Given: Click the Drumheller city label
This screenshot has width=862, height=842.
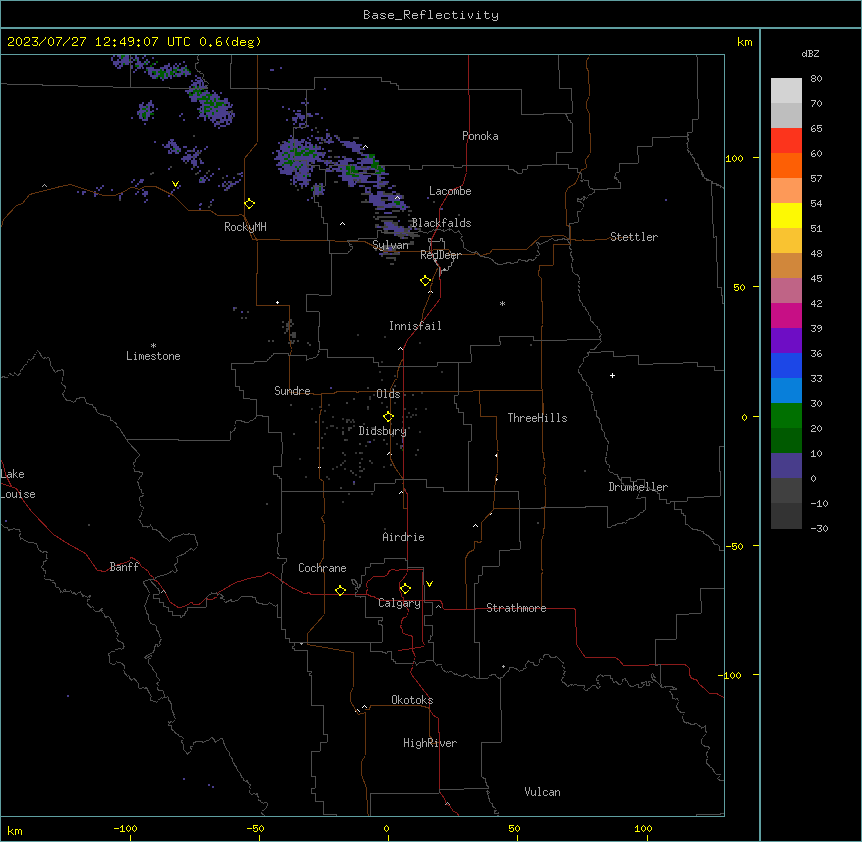Looking at the screenshot, I should [x=638, y=487].
